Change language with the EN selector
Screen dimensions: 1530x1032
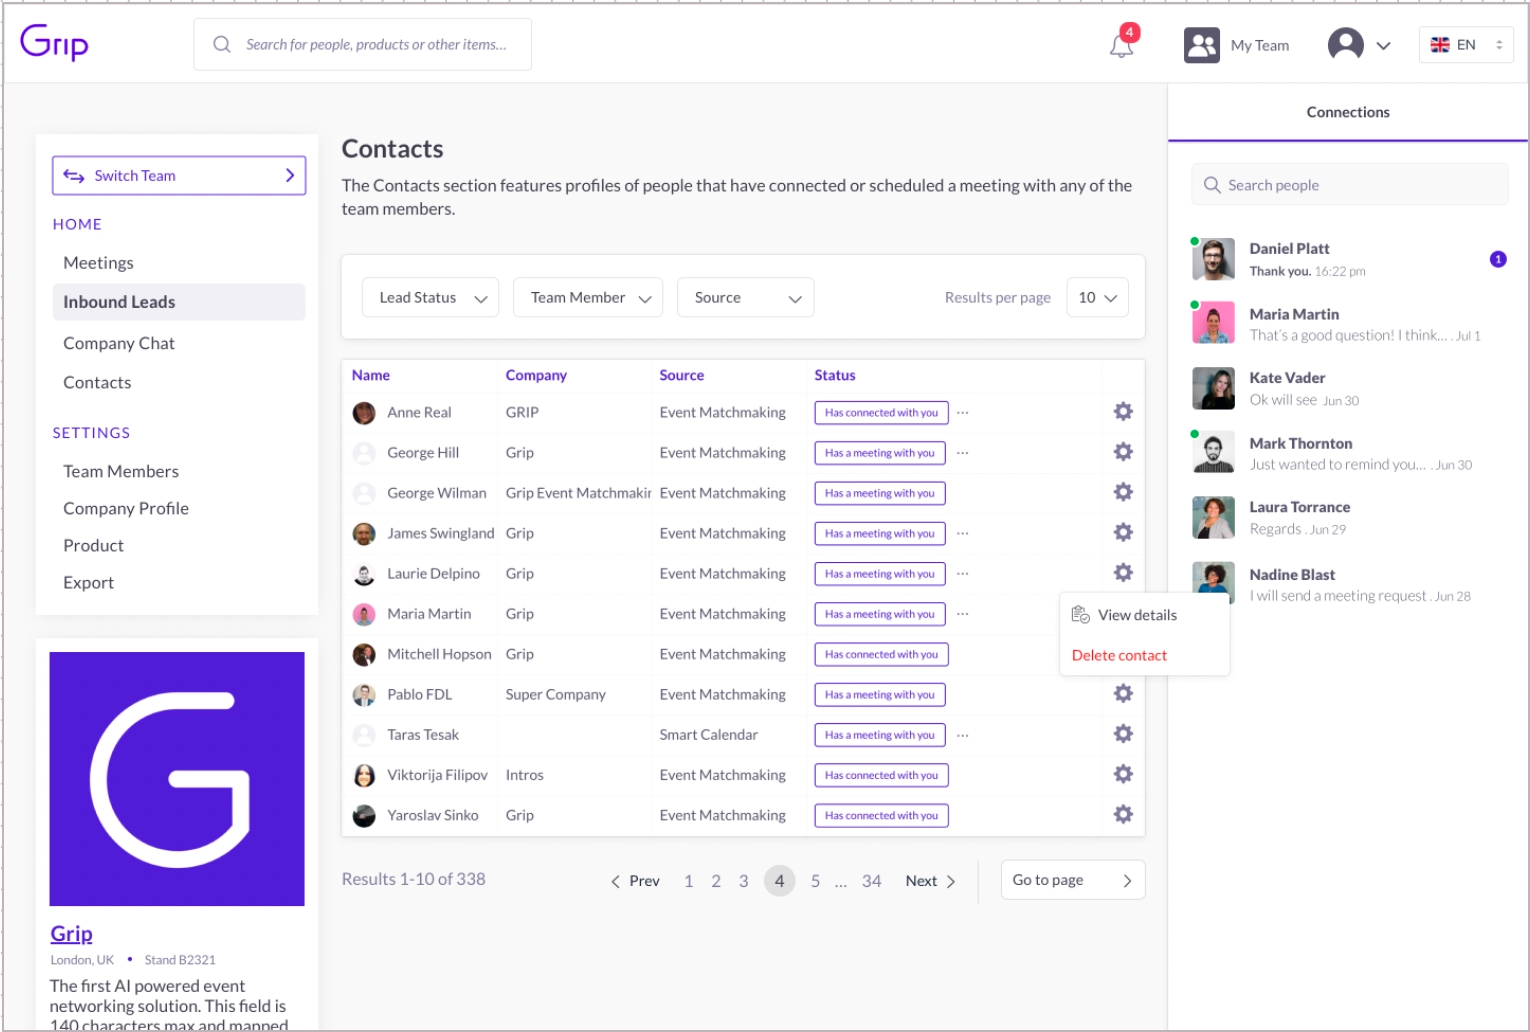pyautogui.click(x=1466, y=45)
